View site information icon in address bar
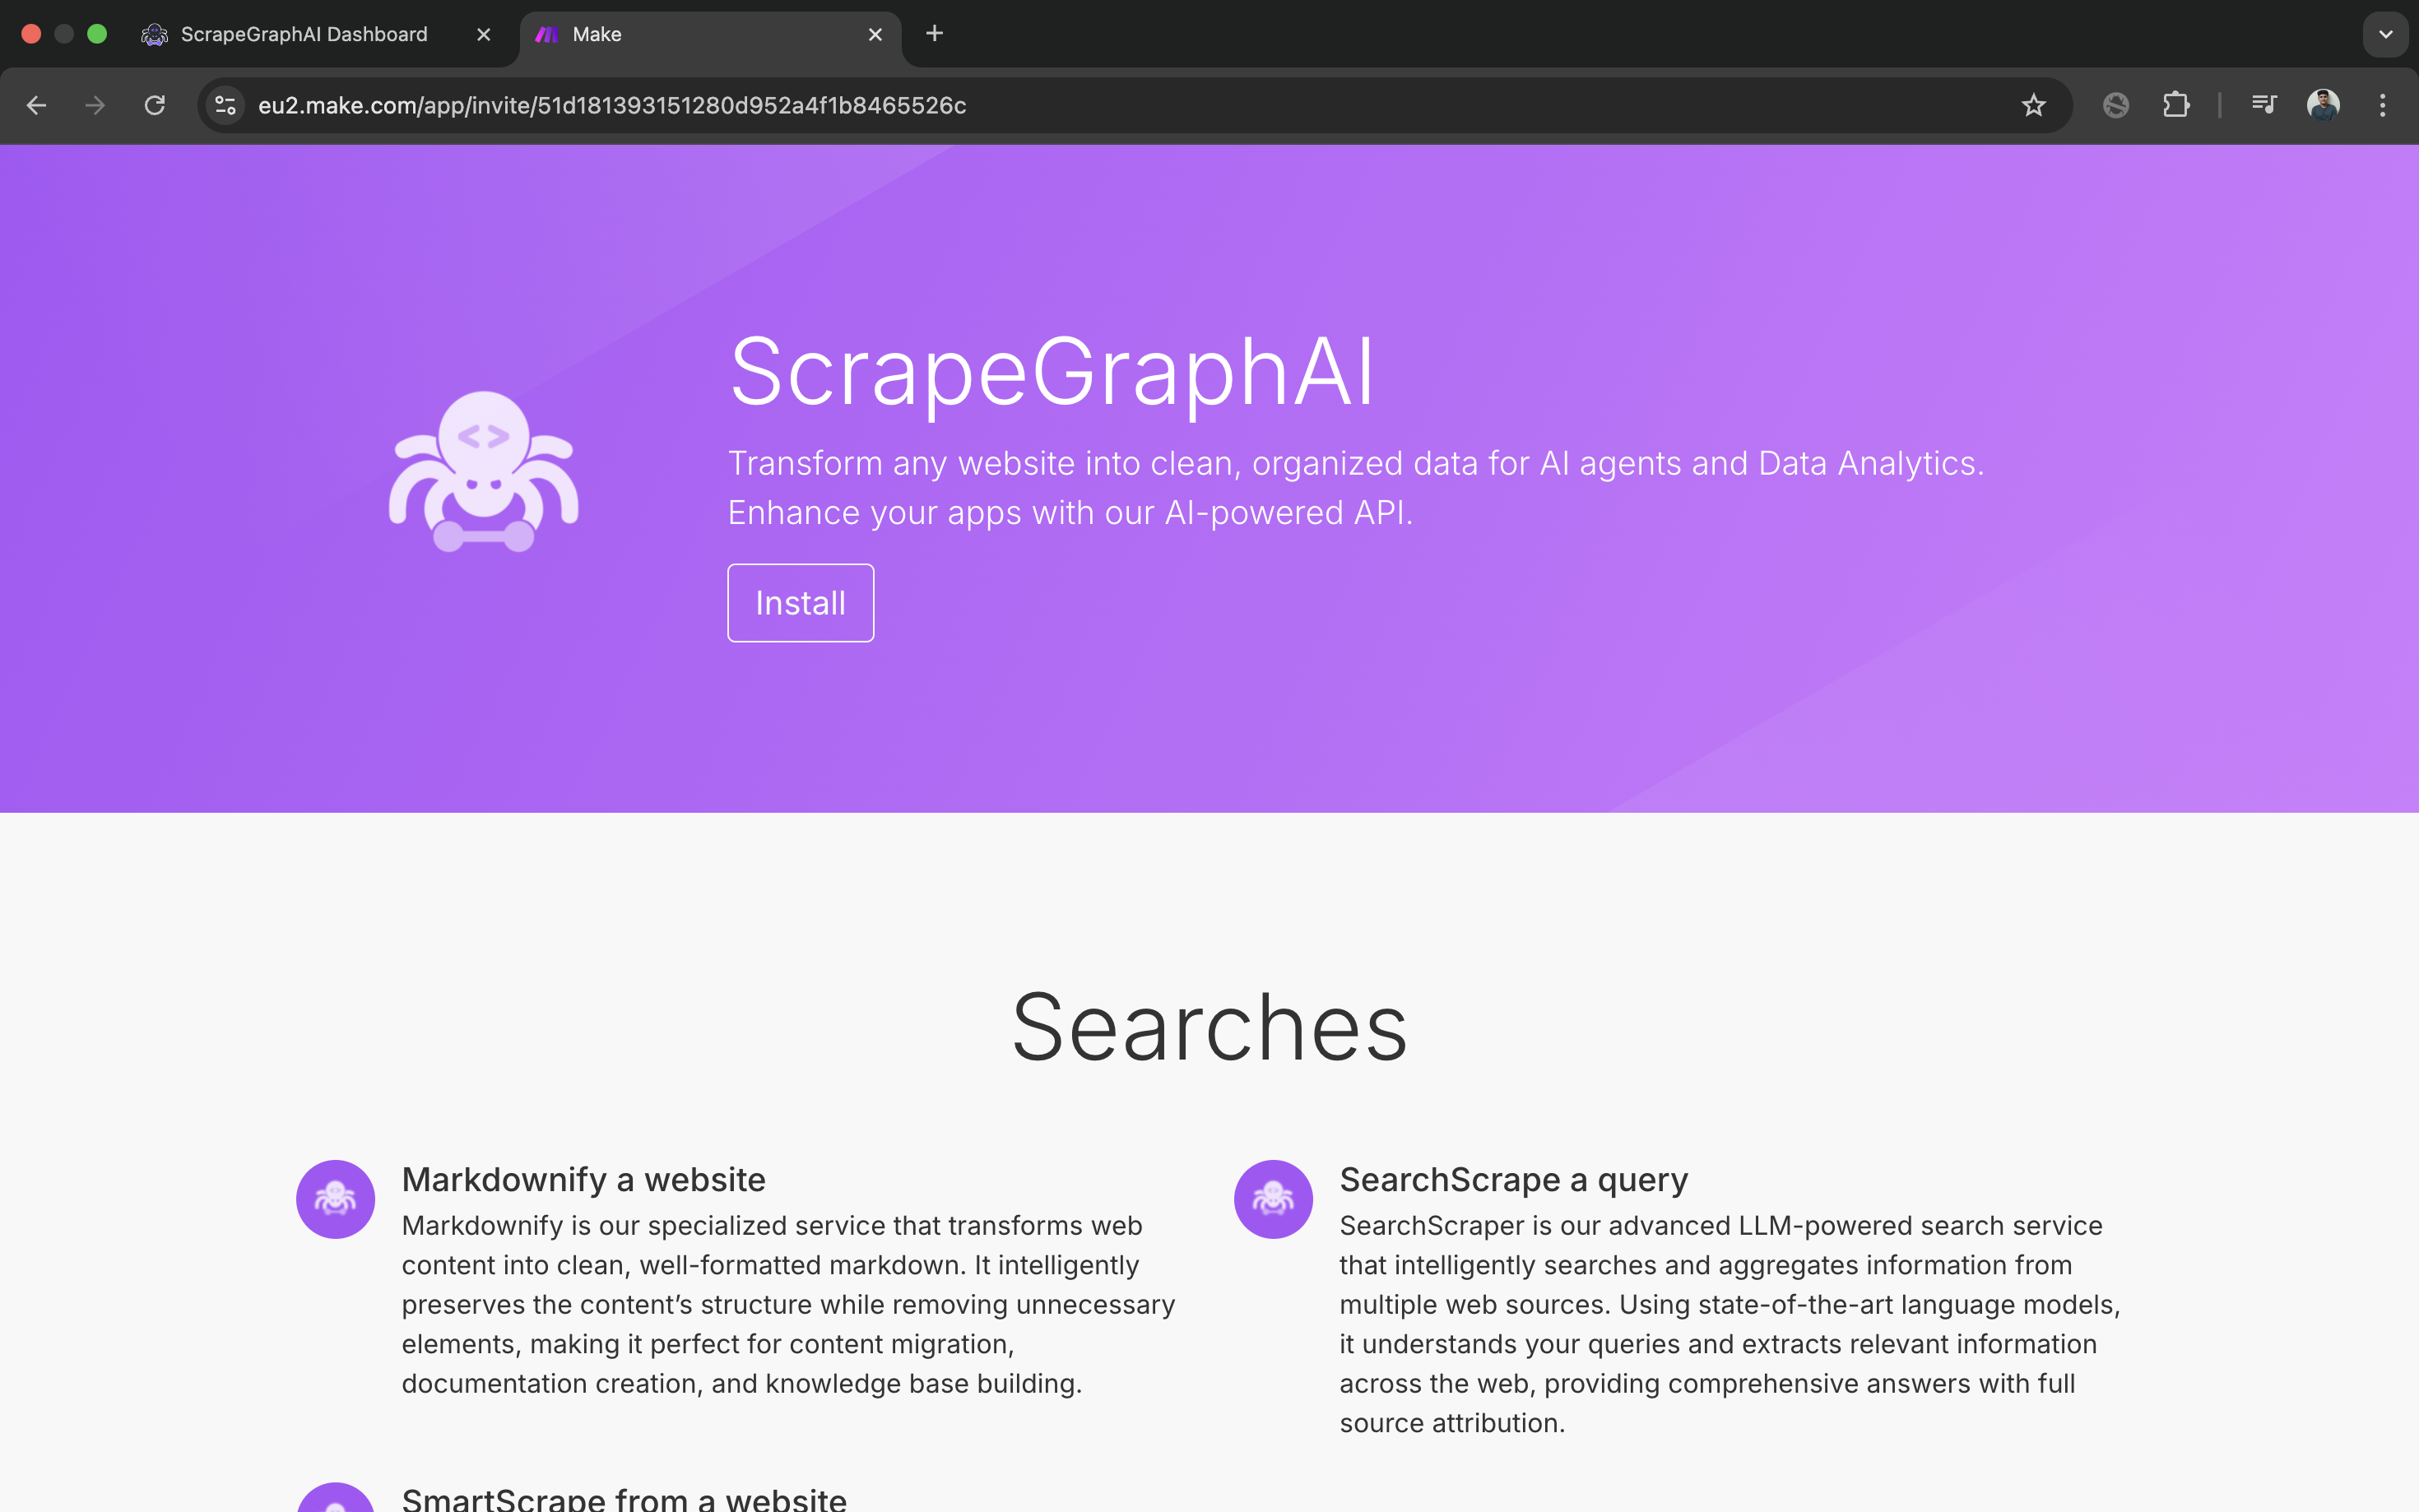 click(225, 105)
